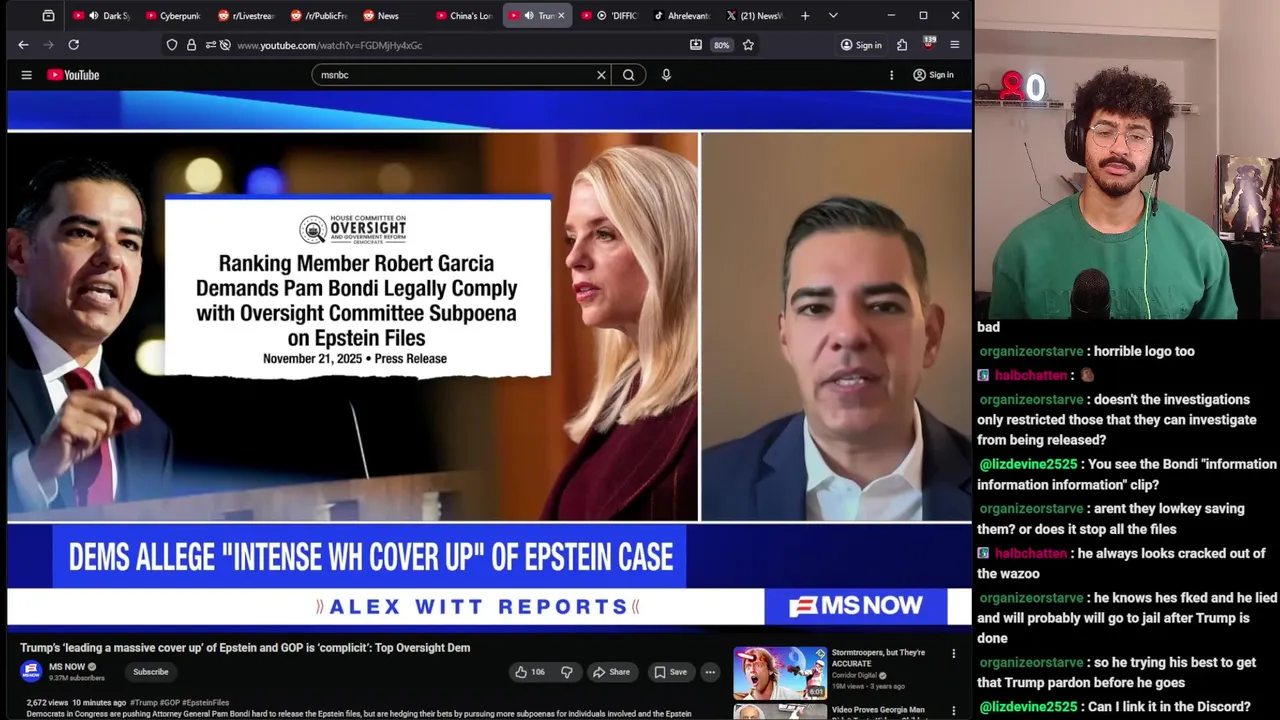The width and height of the screenshot is (1280, 720).
Task: Share the video with the Share button
Action: click(611, 672)
